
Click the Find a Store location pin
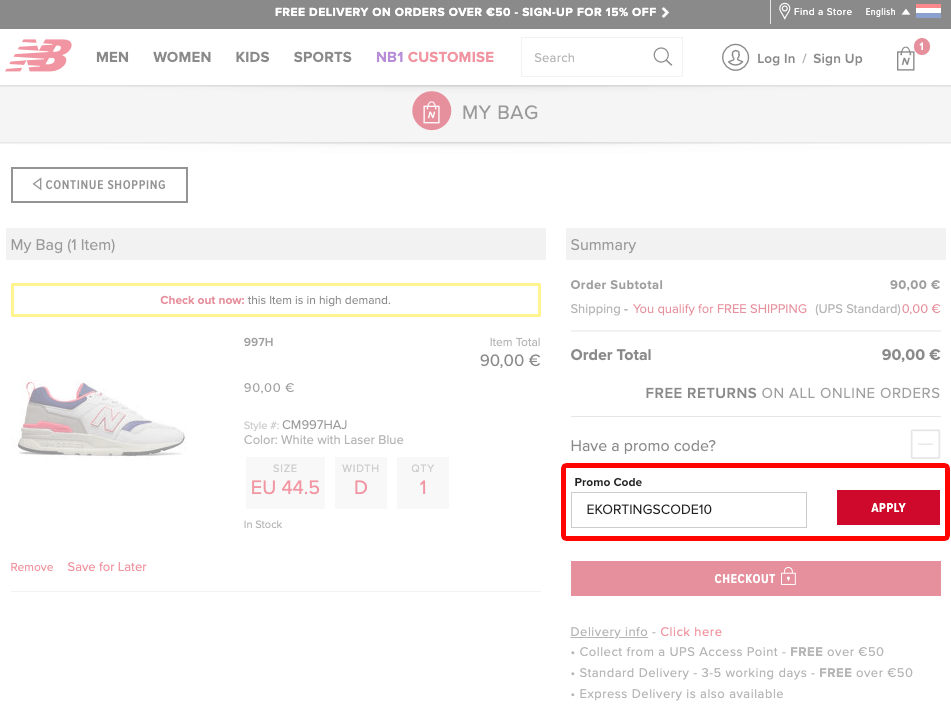coord(784,11)
